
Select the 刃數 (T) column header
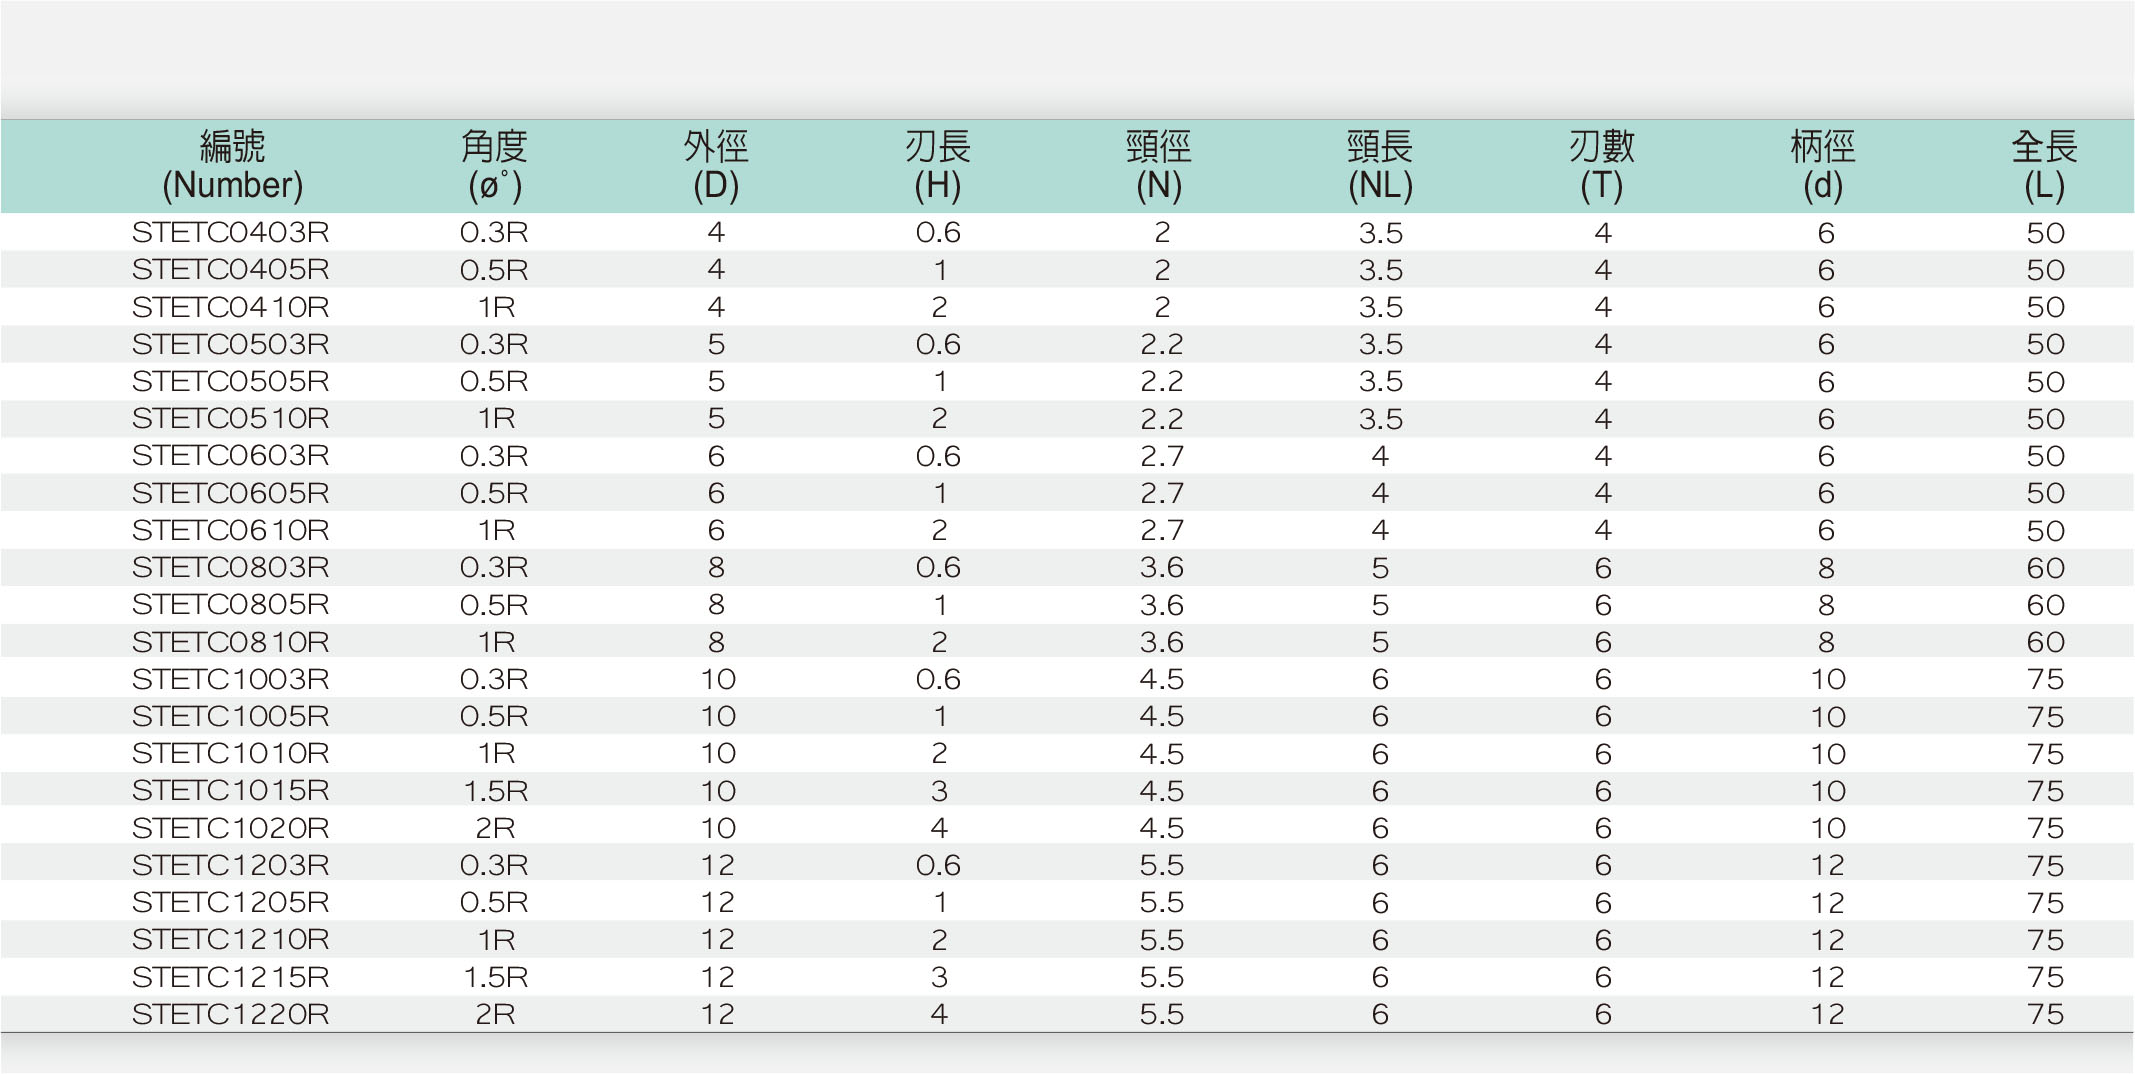coord(1602,166)
